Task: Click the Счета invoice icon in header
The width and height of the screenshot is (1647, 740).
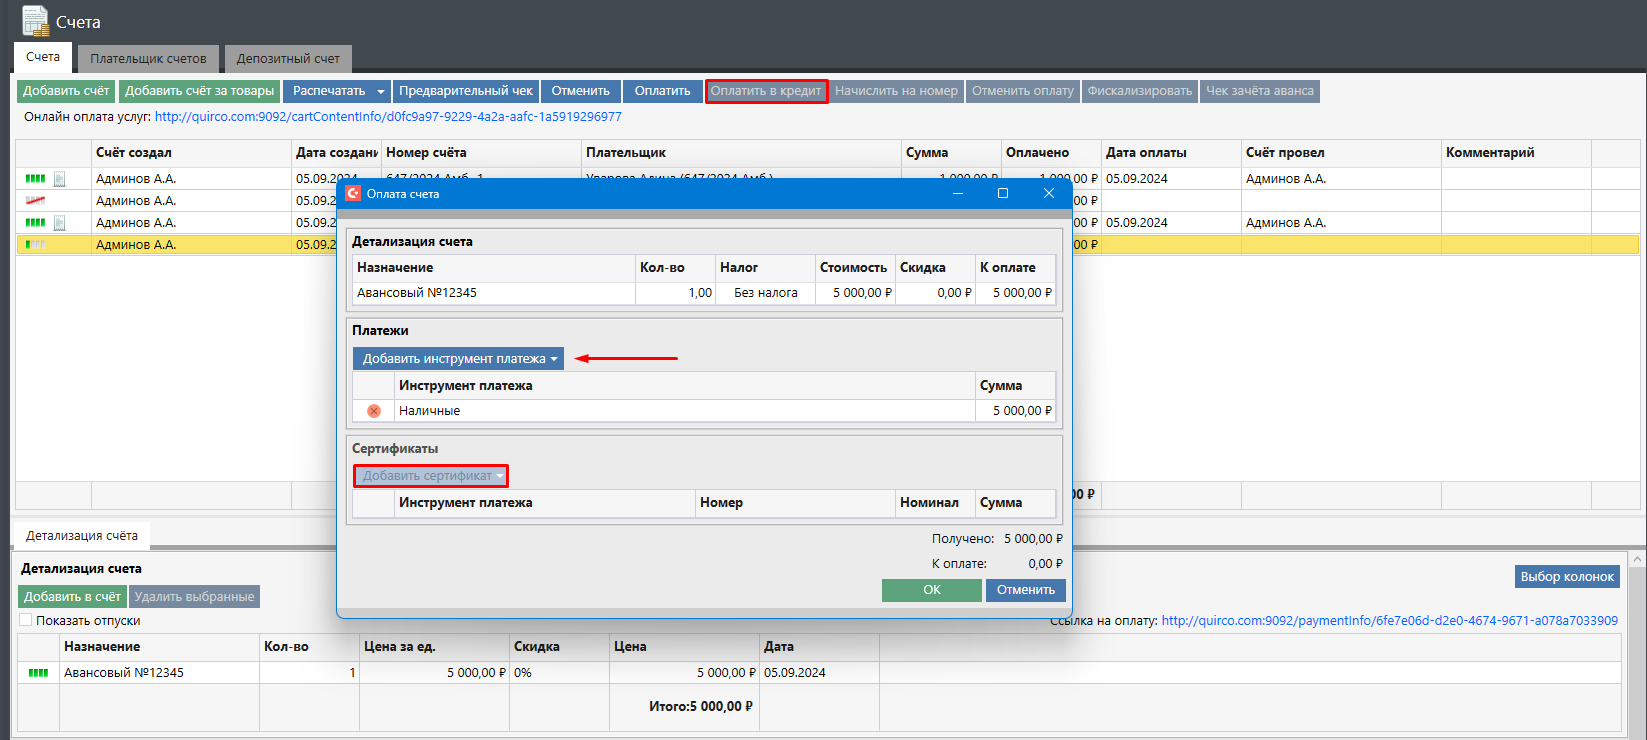Action: 35,21
